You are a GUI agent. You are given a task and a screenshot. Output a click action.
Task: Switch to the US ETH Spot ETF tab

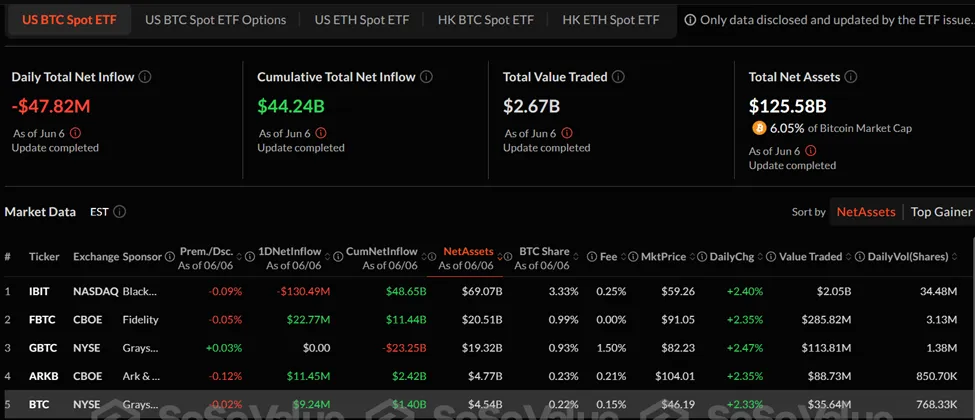[361, 20]
